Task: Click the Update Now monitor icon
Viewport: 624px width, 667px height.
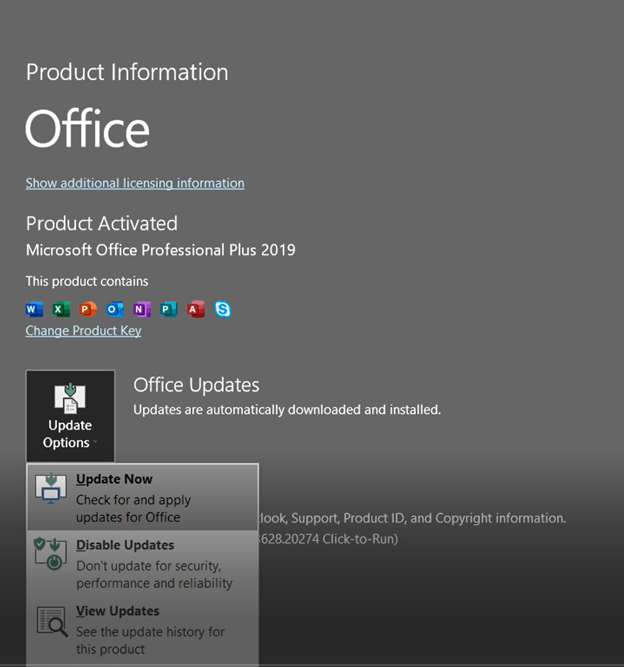Action: 51,488
